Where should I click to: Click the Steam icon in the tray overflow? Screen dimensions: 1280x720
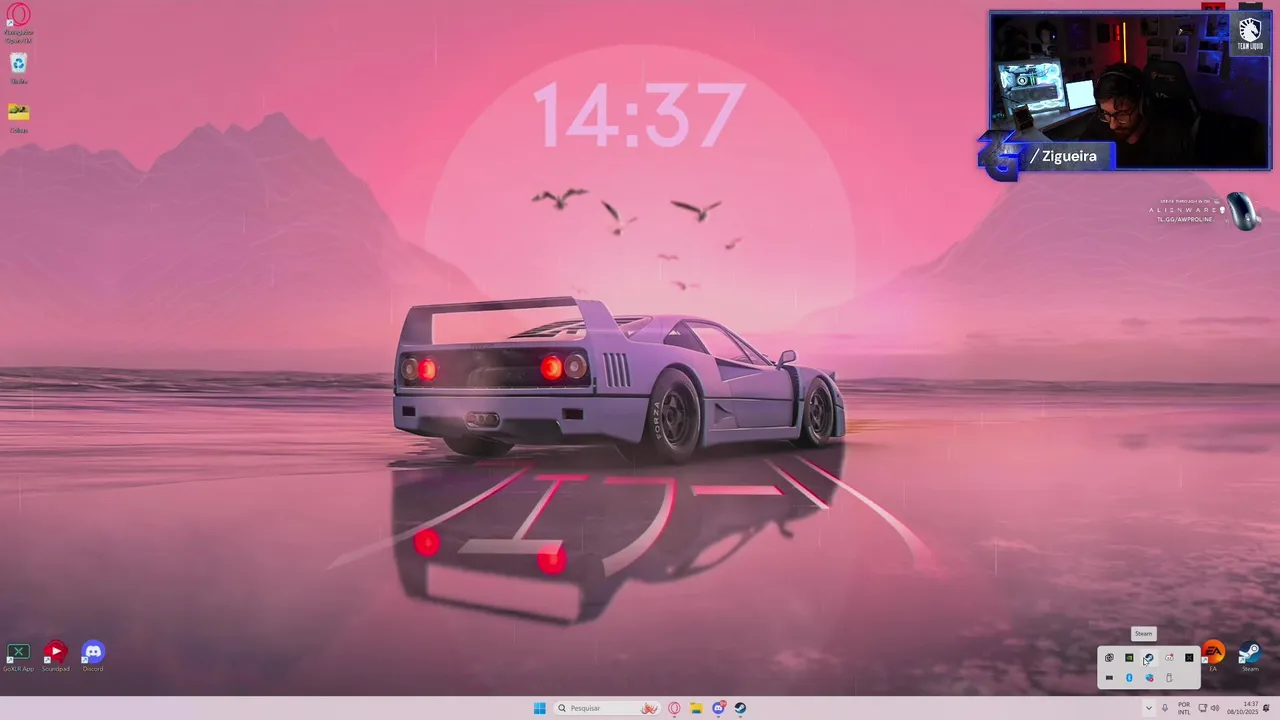click(1149, 658)
